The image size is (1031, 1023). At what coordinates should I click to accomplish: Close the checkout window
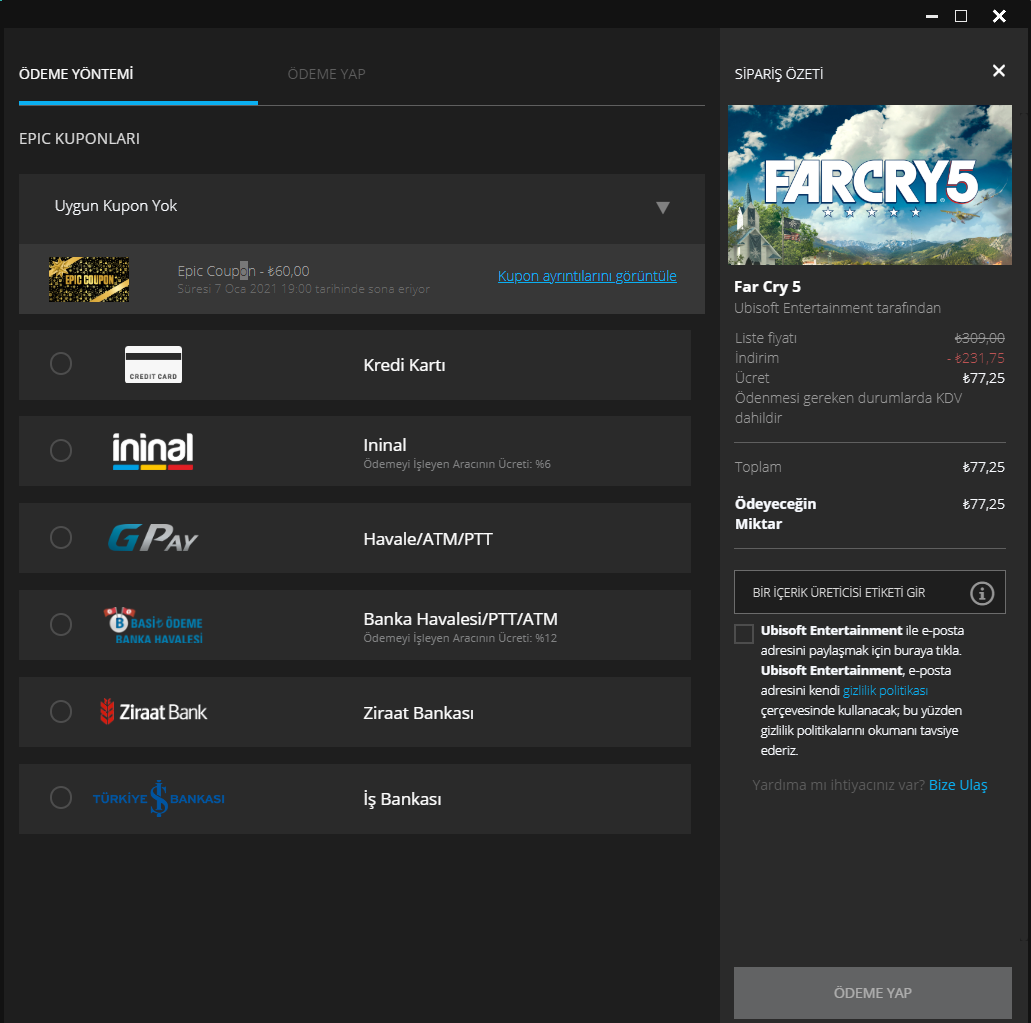tap(999, 16)
